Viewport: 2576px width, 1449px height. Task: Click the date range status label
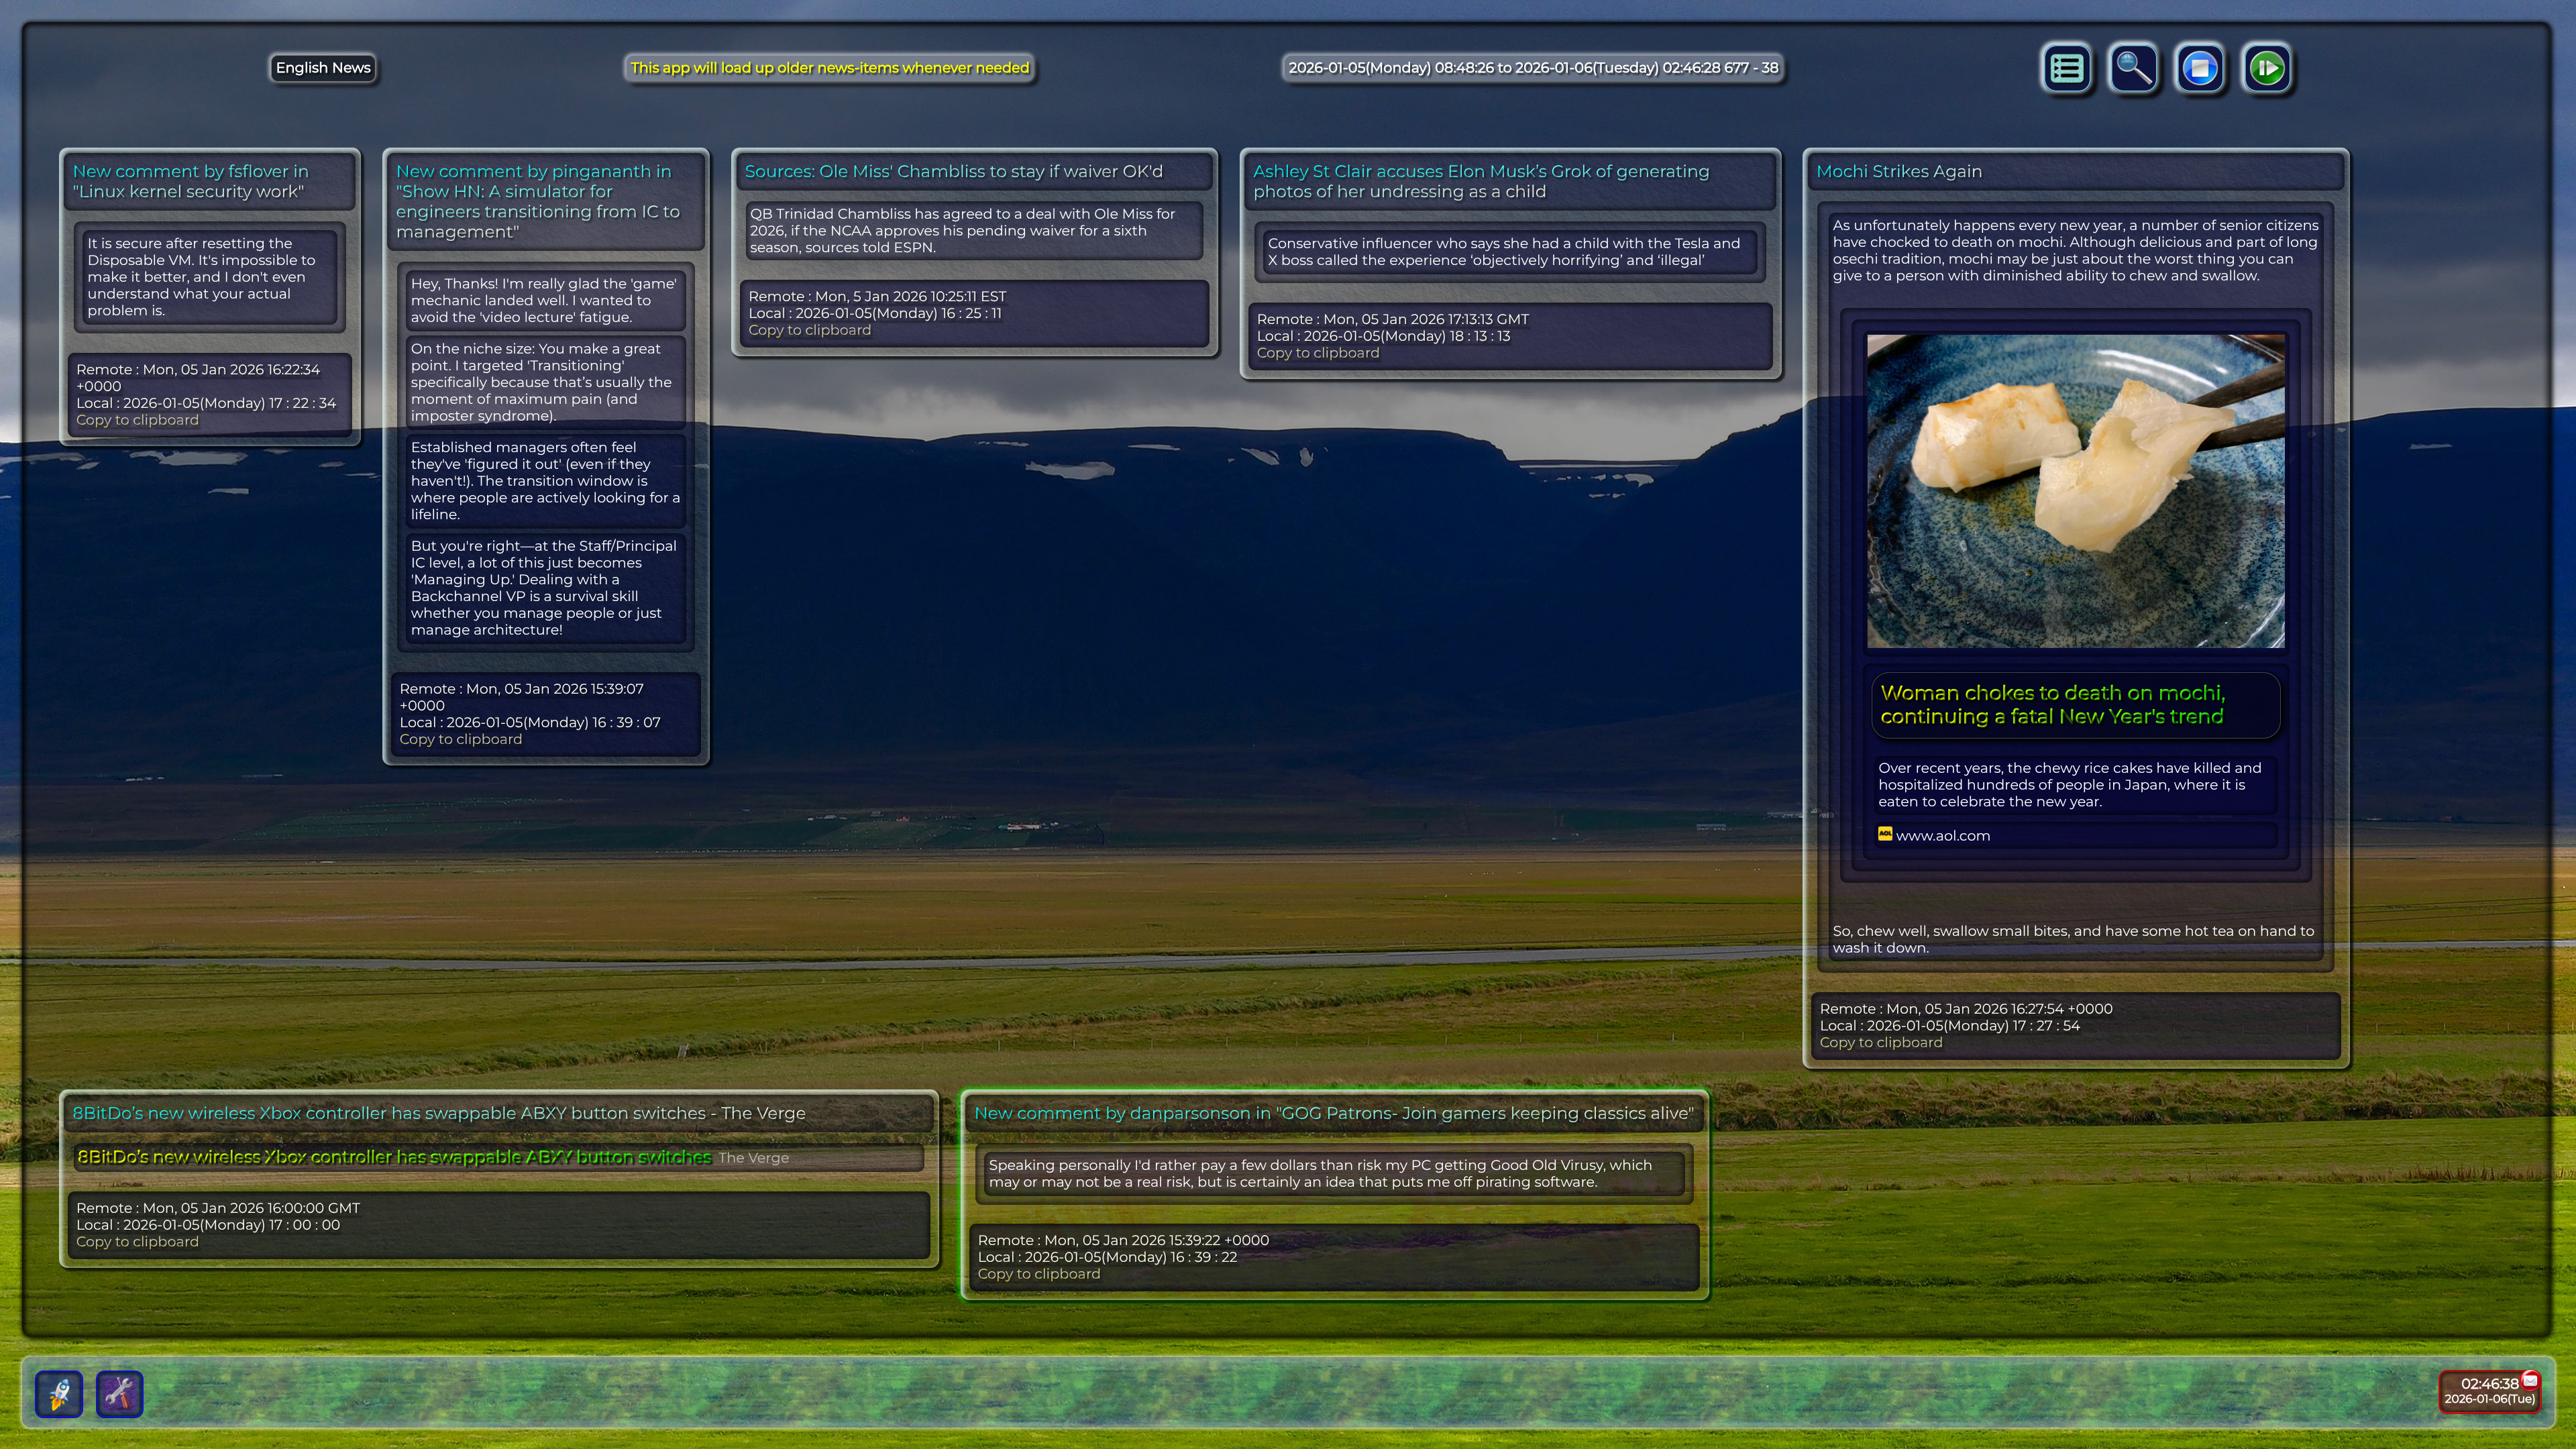coord(1532,68)
